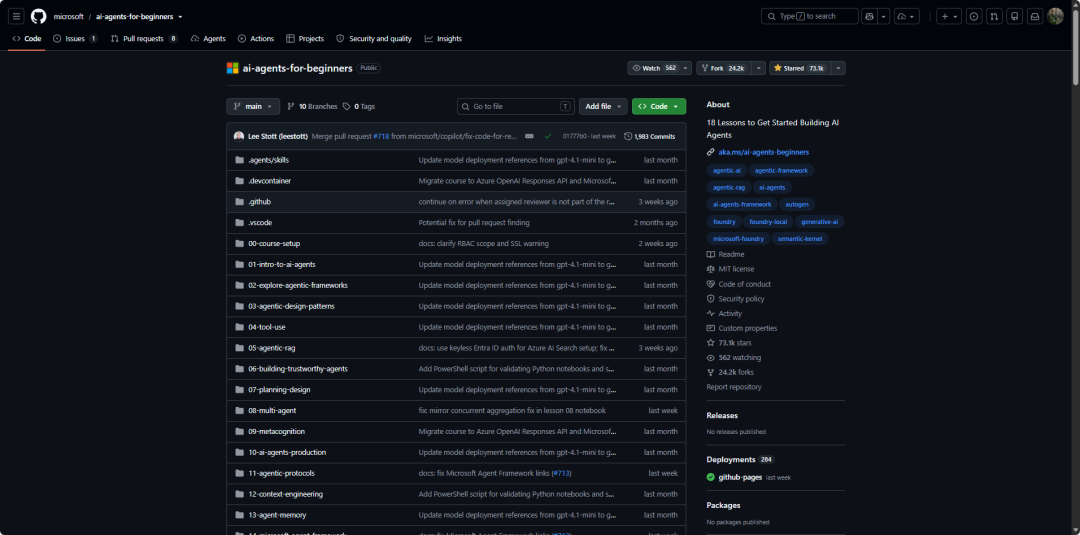This screenshot has width=1080, height=535.
Task: Open the cloud agent tasks dropdown
Action: click(907, 17)
